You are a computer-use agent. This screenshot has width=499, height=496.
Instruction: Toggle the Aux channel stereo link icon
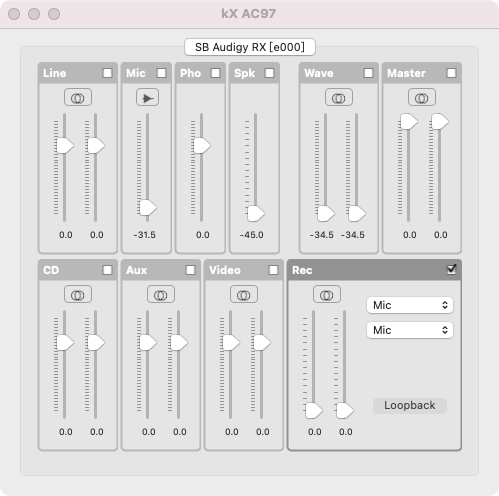click(x=161, y=294)
